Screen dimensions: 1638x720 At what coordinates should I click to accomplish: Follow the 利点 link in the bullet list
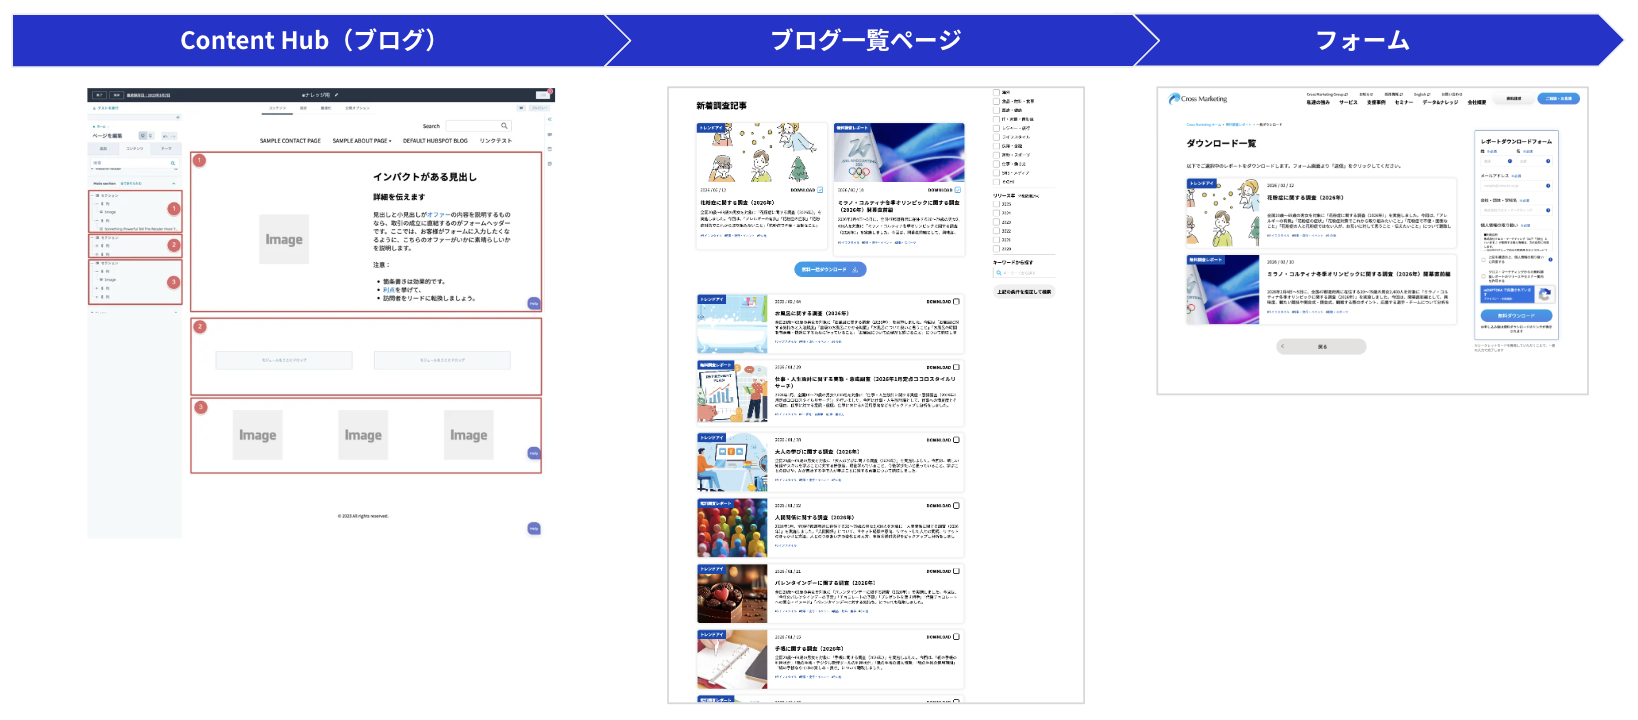coord(389,290)
